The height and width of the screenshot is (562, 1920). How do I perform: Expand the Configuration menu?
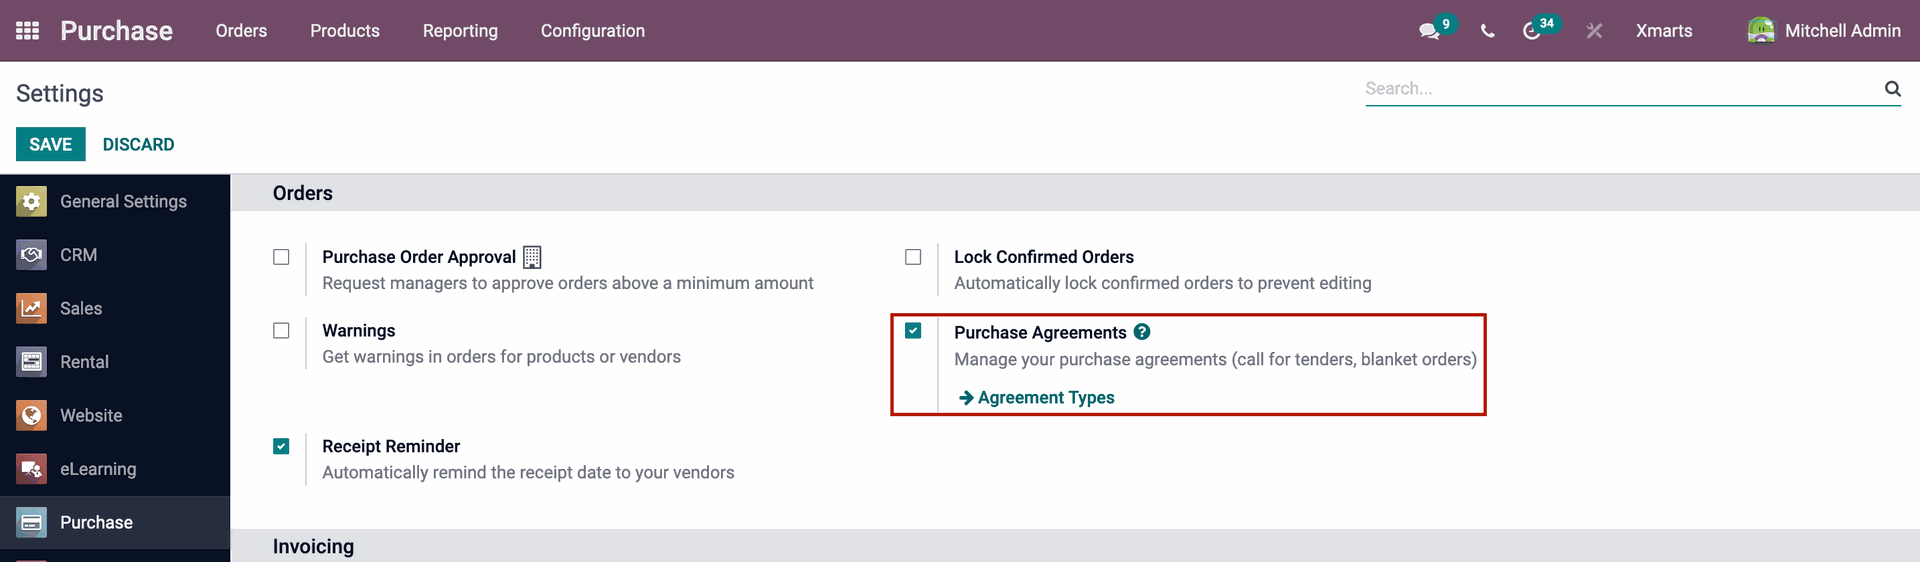click(593, 31)
